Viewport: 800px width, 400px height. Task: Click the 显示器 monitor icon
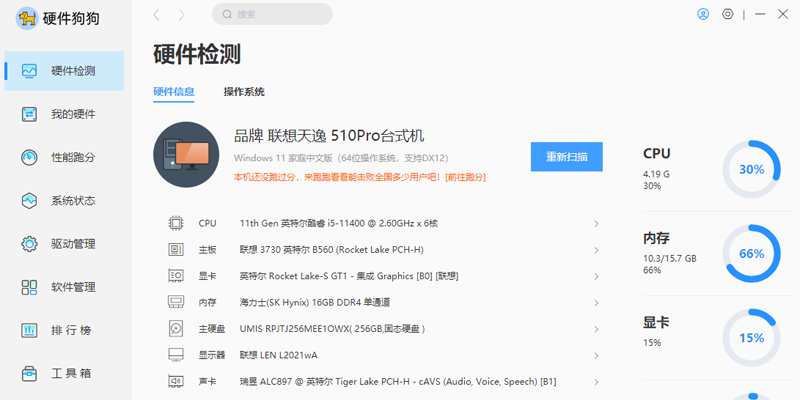pos(176,355)
